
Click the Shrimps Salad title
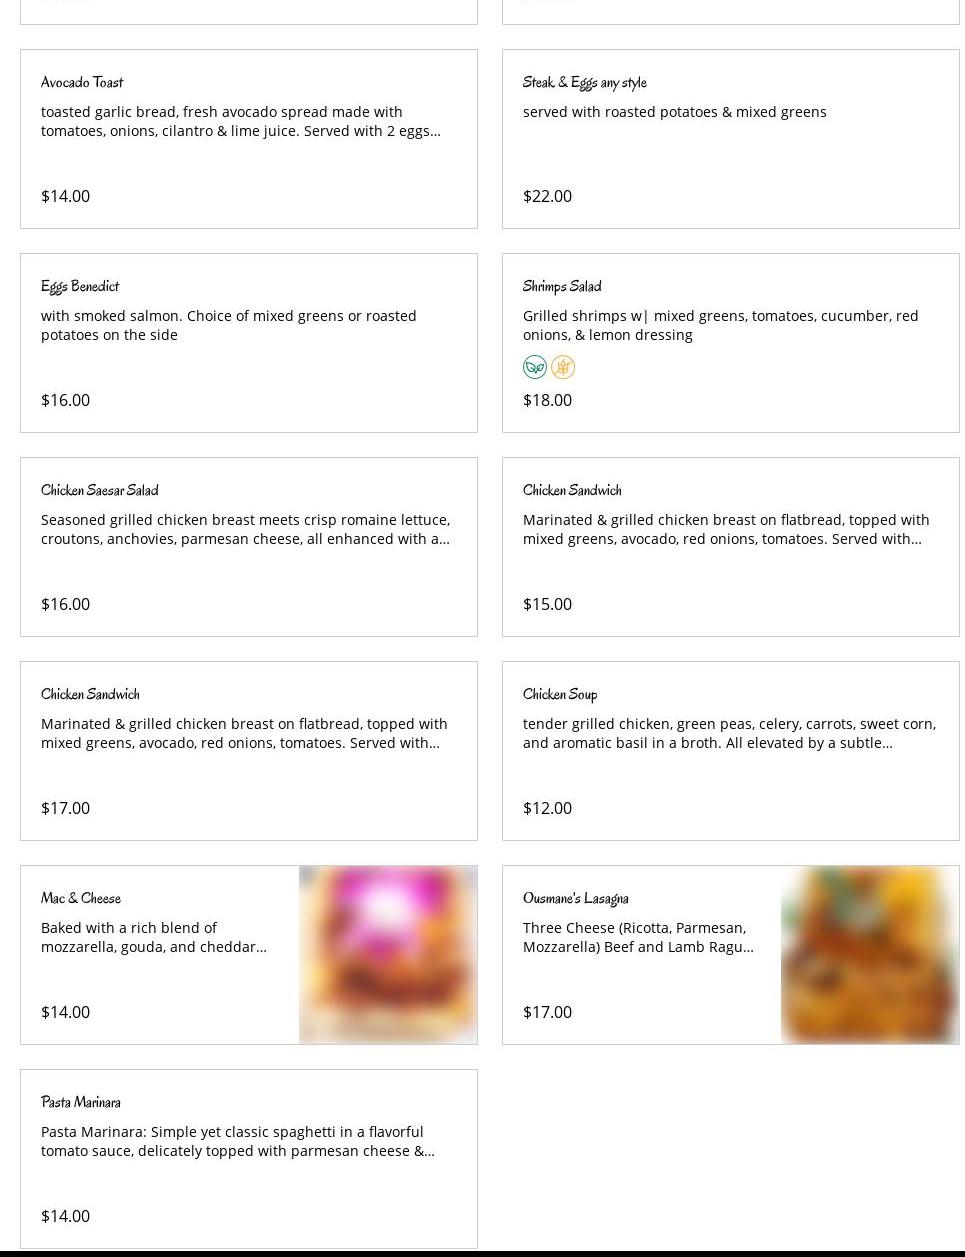(x=562, y=286)
